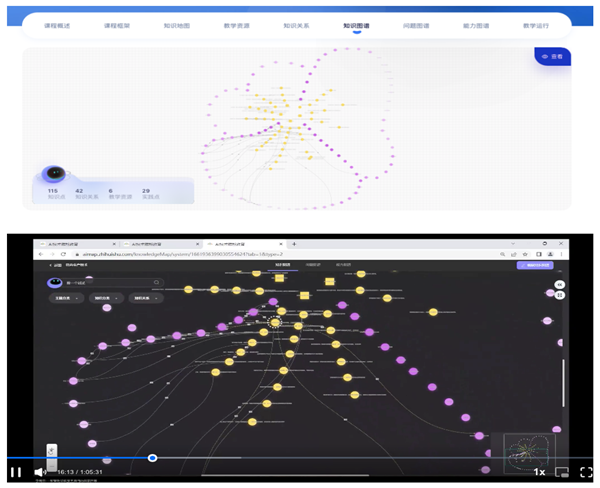The image size is (600, 488).
Task: Pause the video playback
Action: pyautogui.click(x=16, y=471)
